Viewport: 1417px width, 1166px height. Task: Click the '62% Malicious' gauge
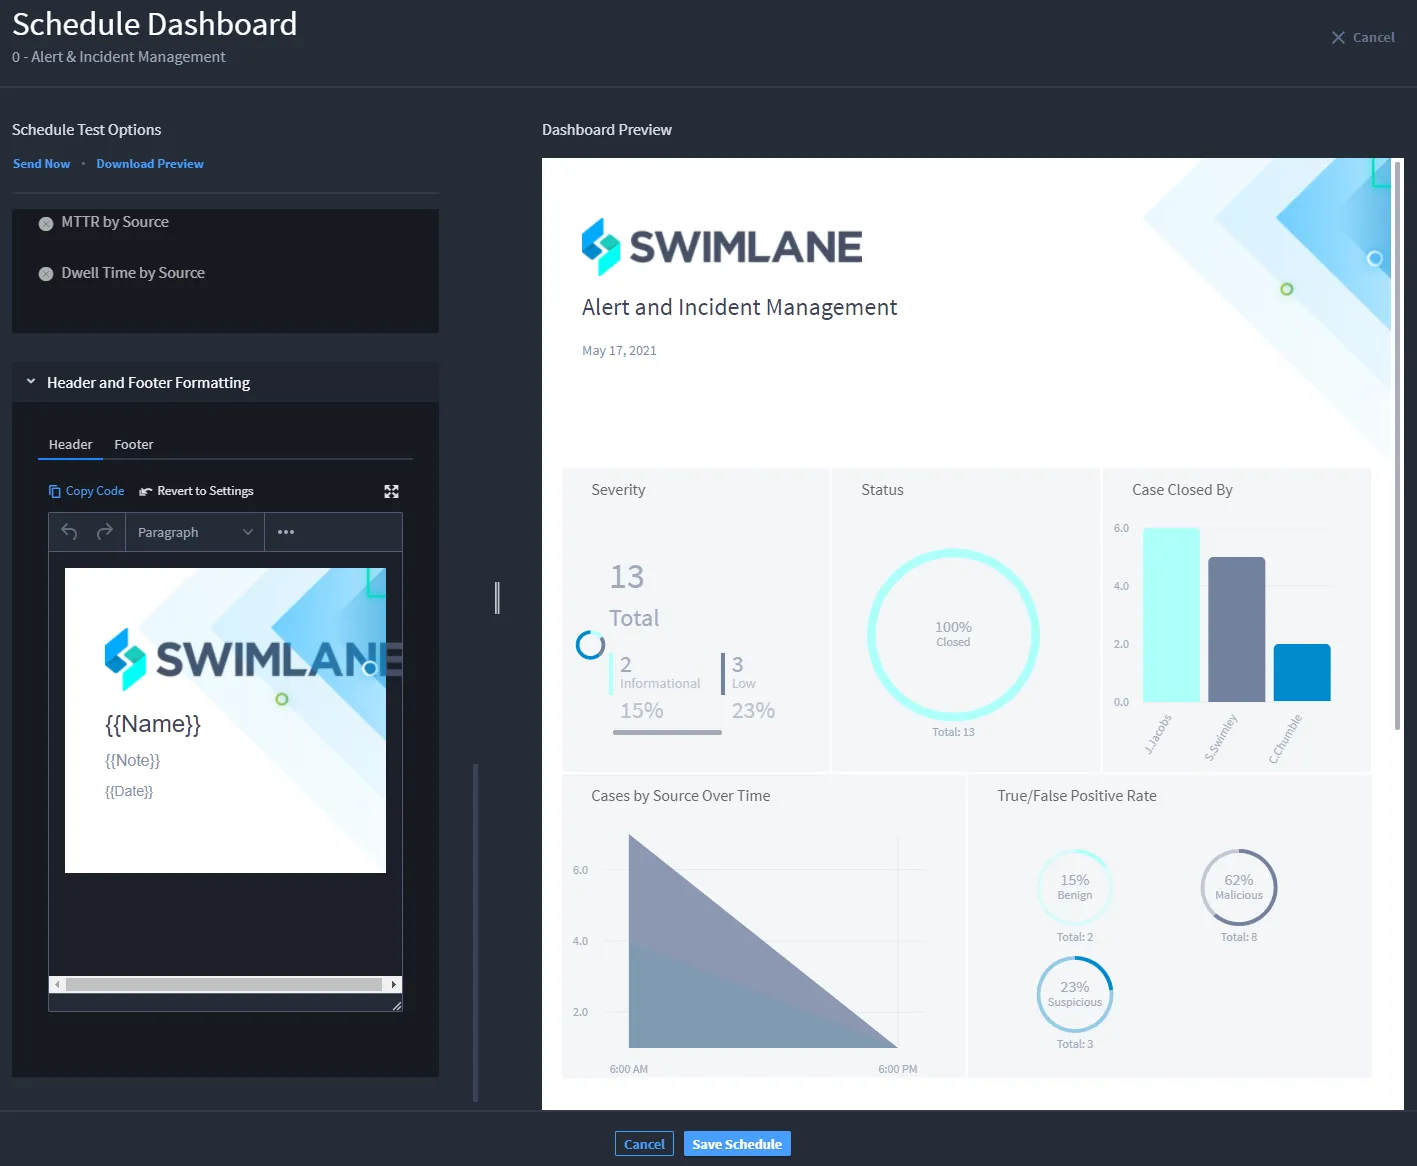1239,887
